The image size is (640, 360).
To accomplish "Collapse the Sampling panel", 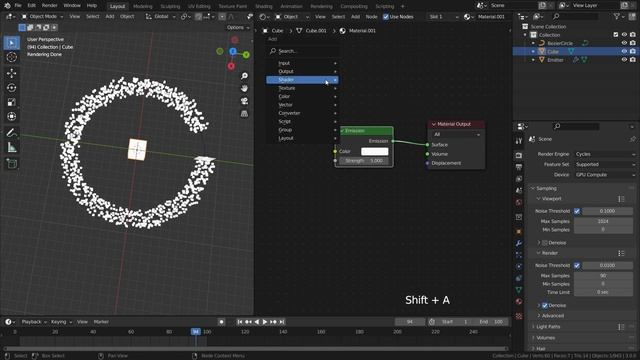I will tap(546, 188).
